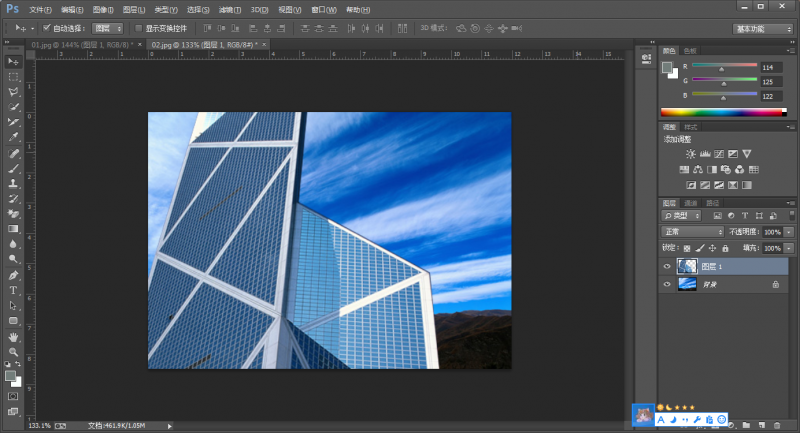The width and height of the screenshot is (800, 433).
Task: Select the Horizontal Type tool
Action: click(x=14, y=290)
